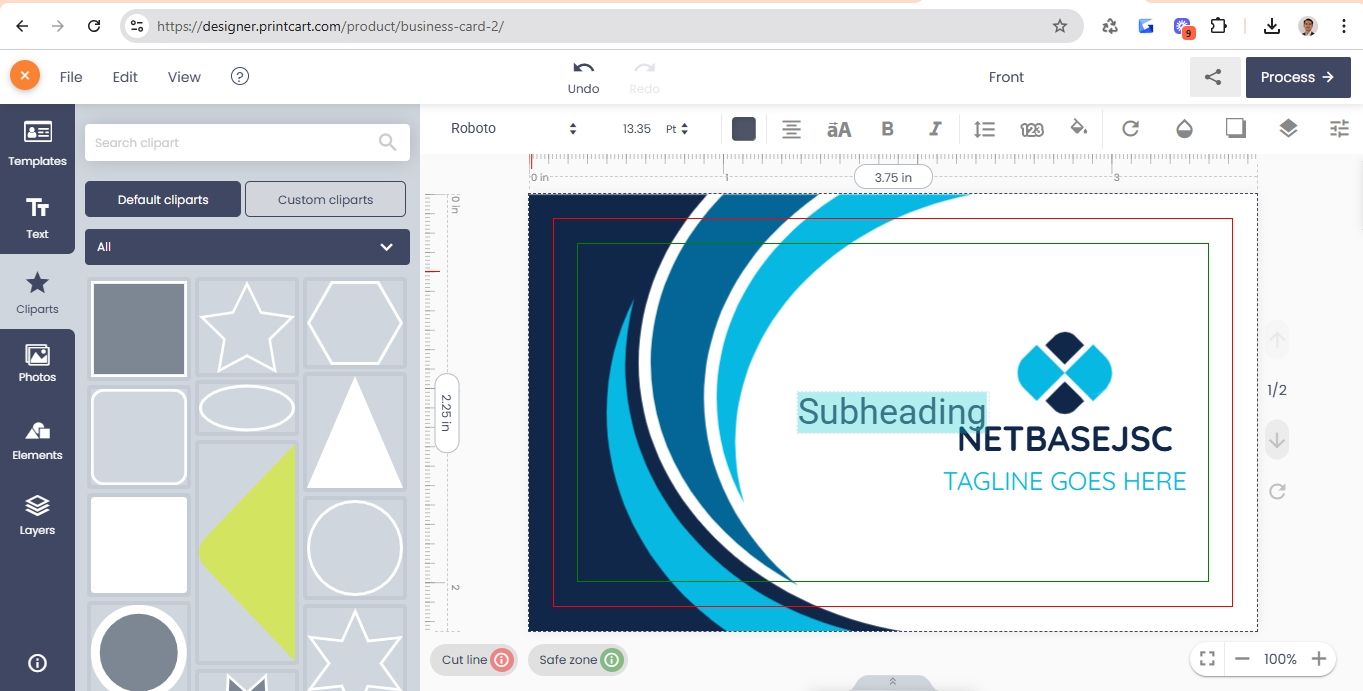1363x691 pixels.
Task: Click the opacity droplet icon
Action: coord(1184,129)
